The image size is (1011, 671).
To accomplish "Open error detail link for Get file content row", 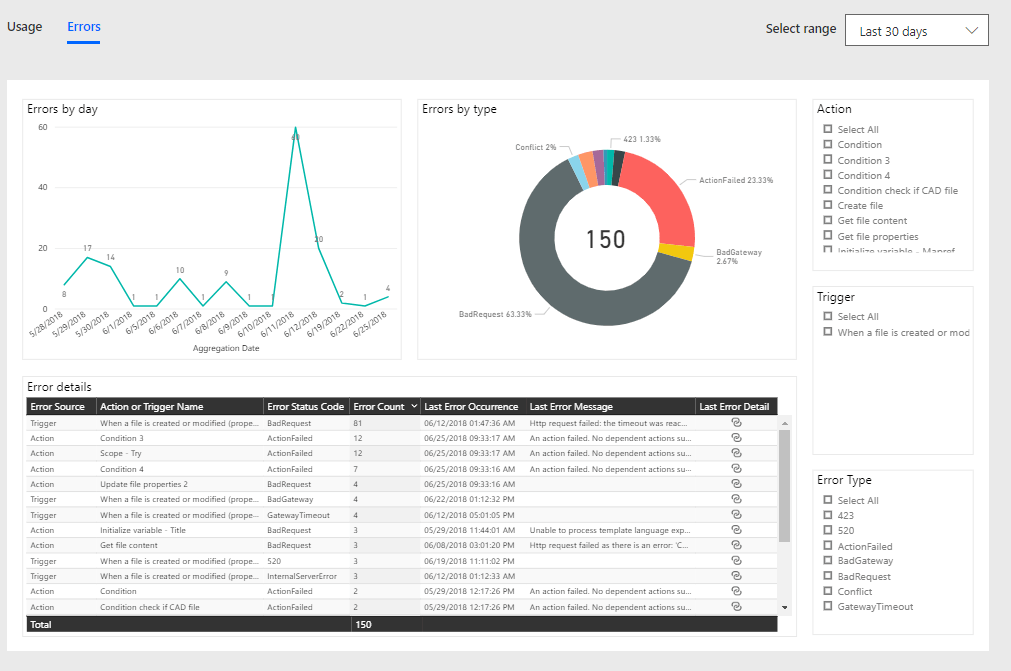I will (736, 545).
